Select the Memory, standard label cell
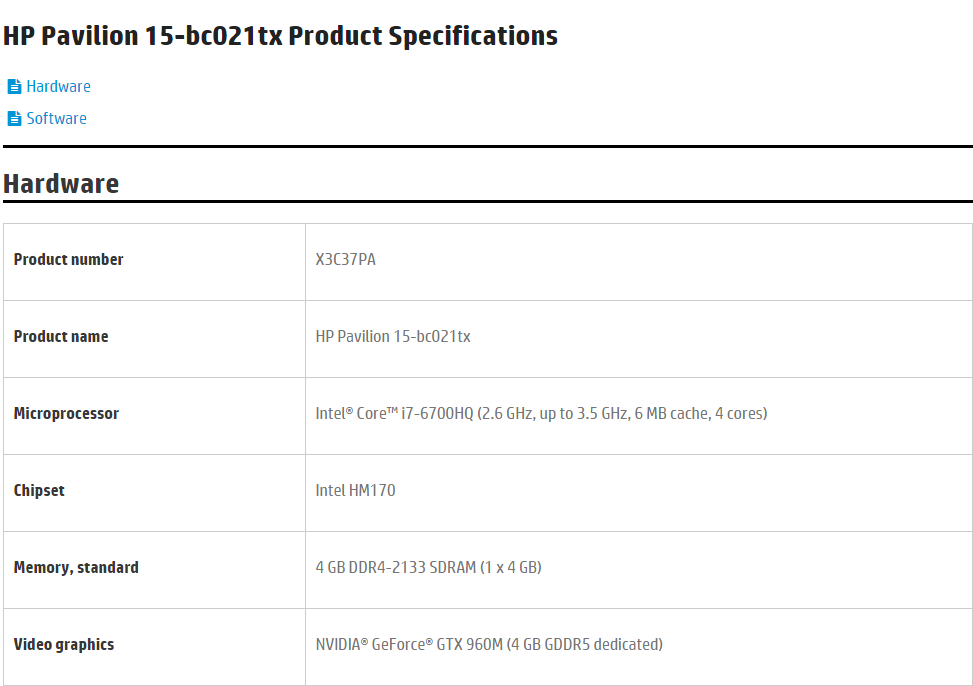The height and width of the screenshot is (686, 973). pos(155,570)
